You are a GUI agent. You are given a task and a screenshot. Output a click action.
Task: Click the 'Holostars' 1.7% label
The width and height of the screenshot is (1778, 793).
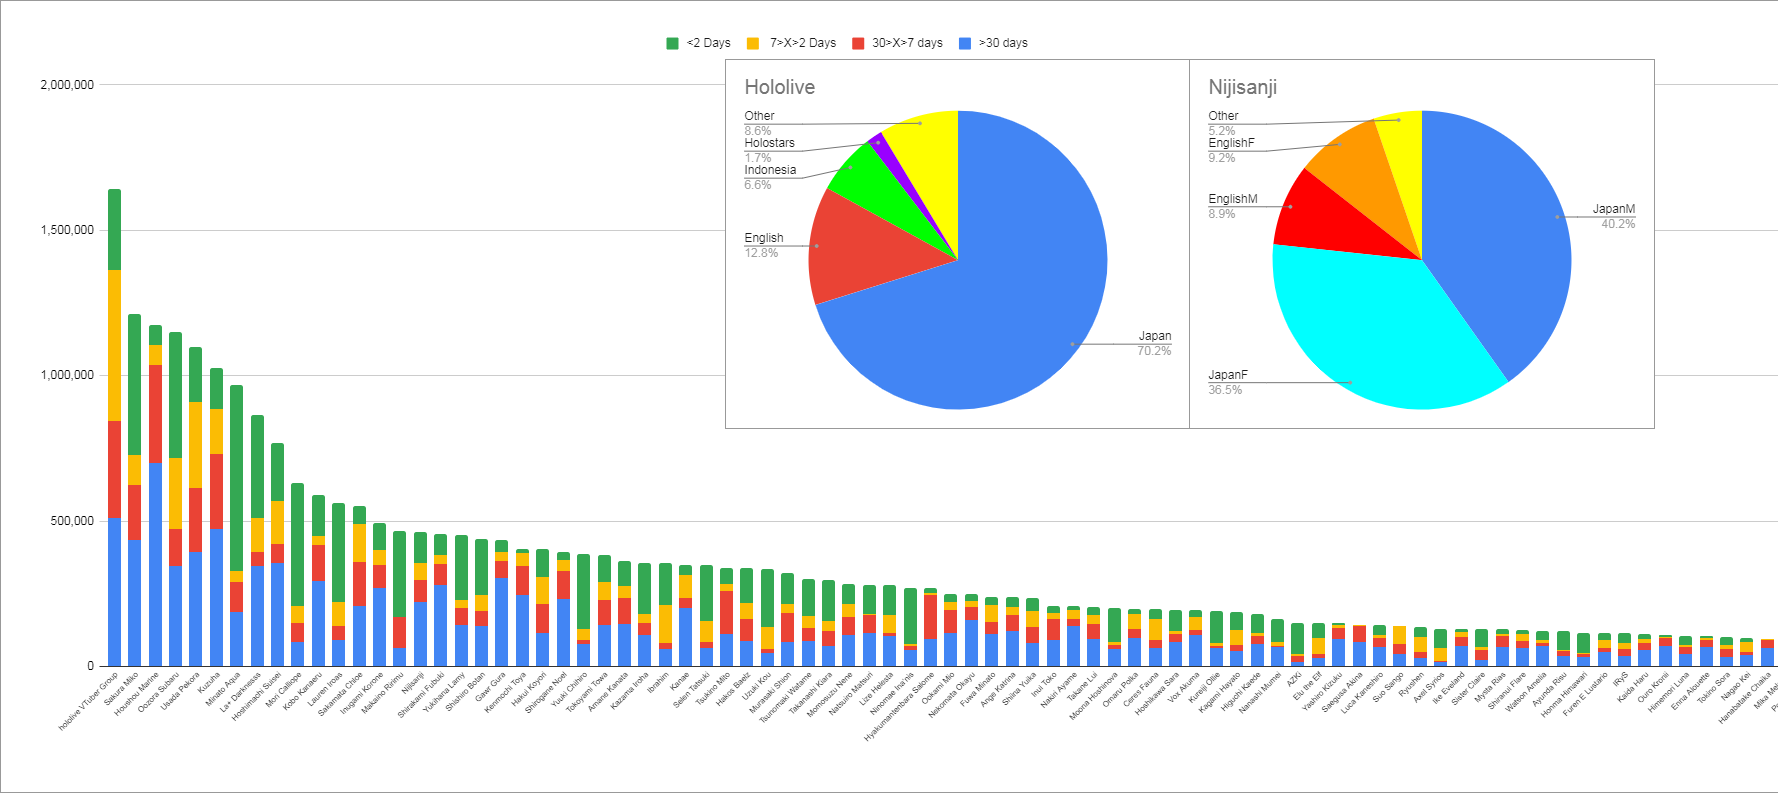(x=769, y=150)
